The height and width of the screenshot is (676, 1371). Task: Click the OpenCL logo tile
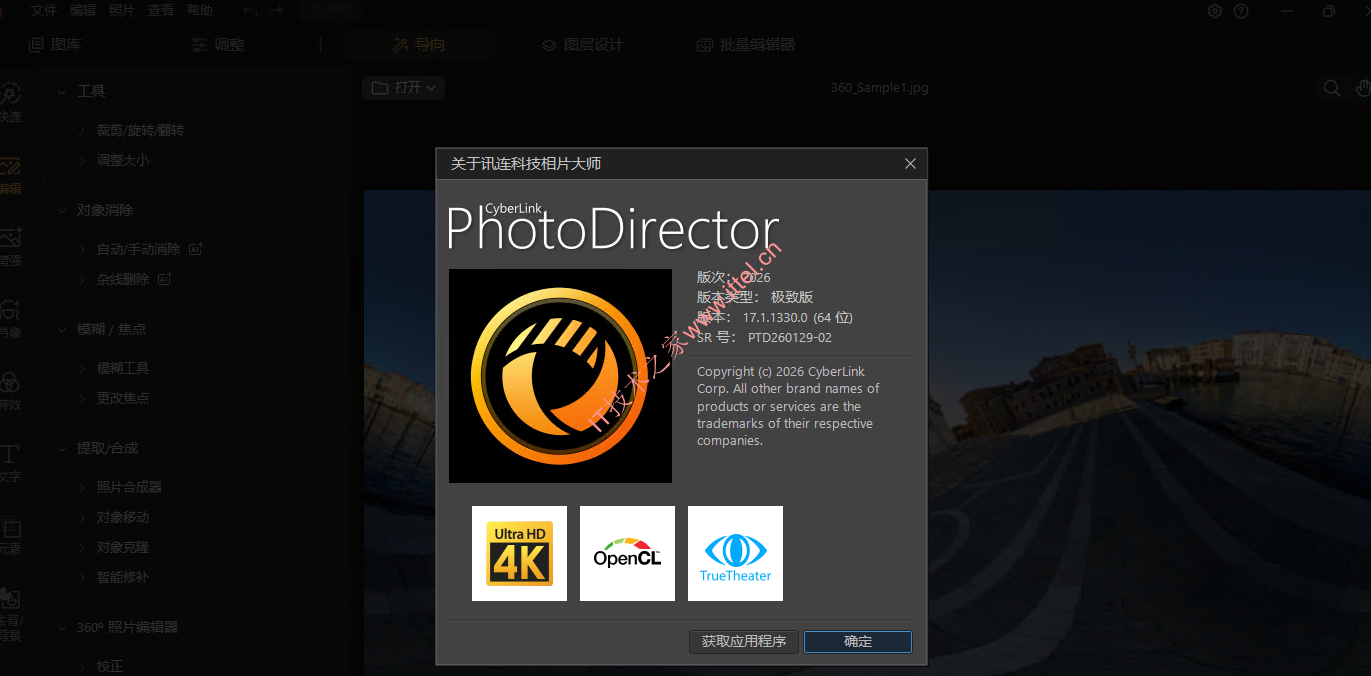[x=627, y=553]
